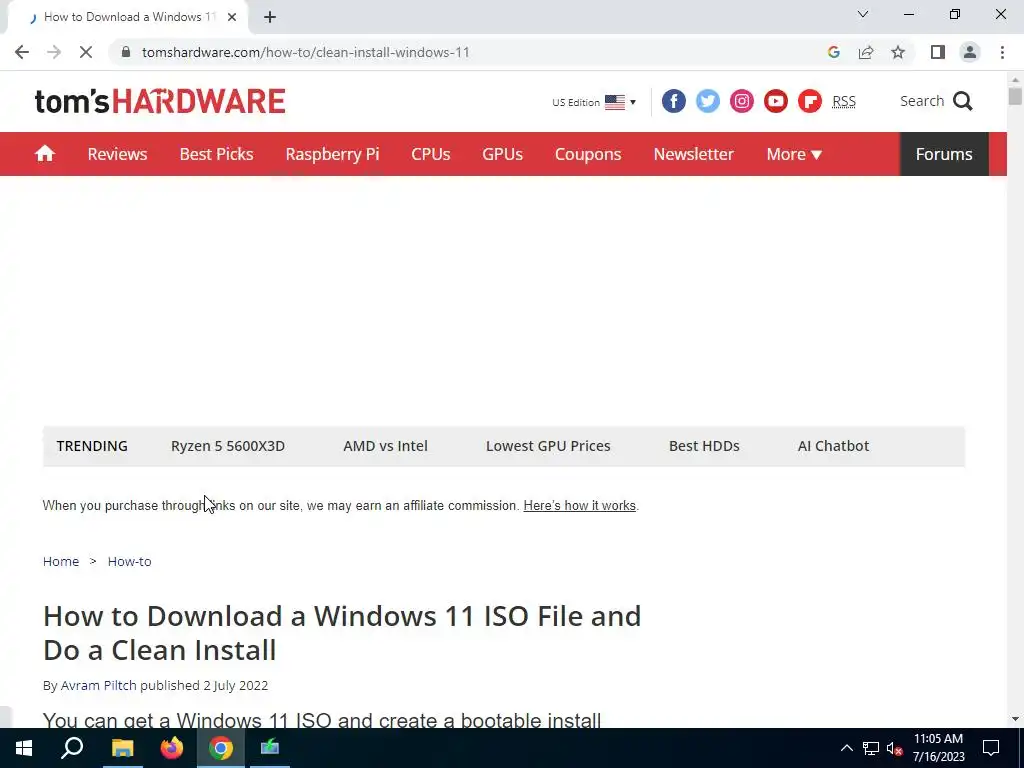Open the Forums button

point(944,154)
